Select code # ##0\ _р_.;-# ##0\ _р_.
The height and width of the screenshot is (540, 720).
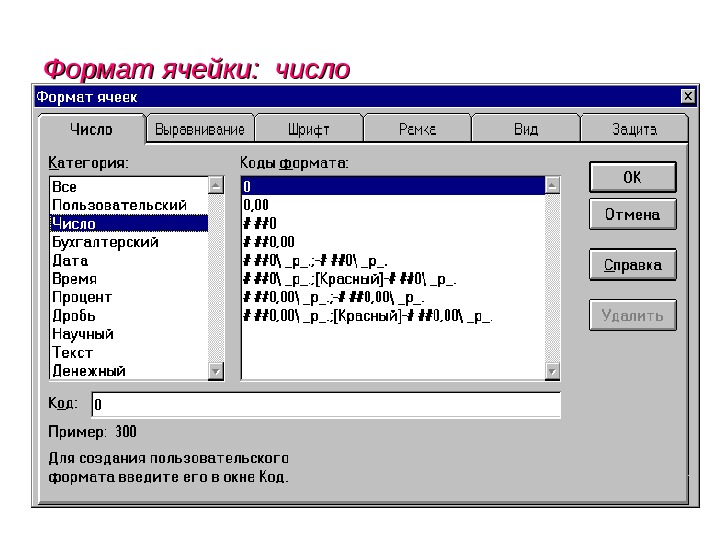pyautogui.click(x=393, y=260)
